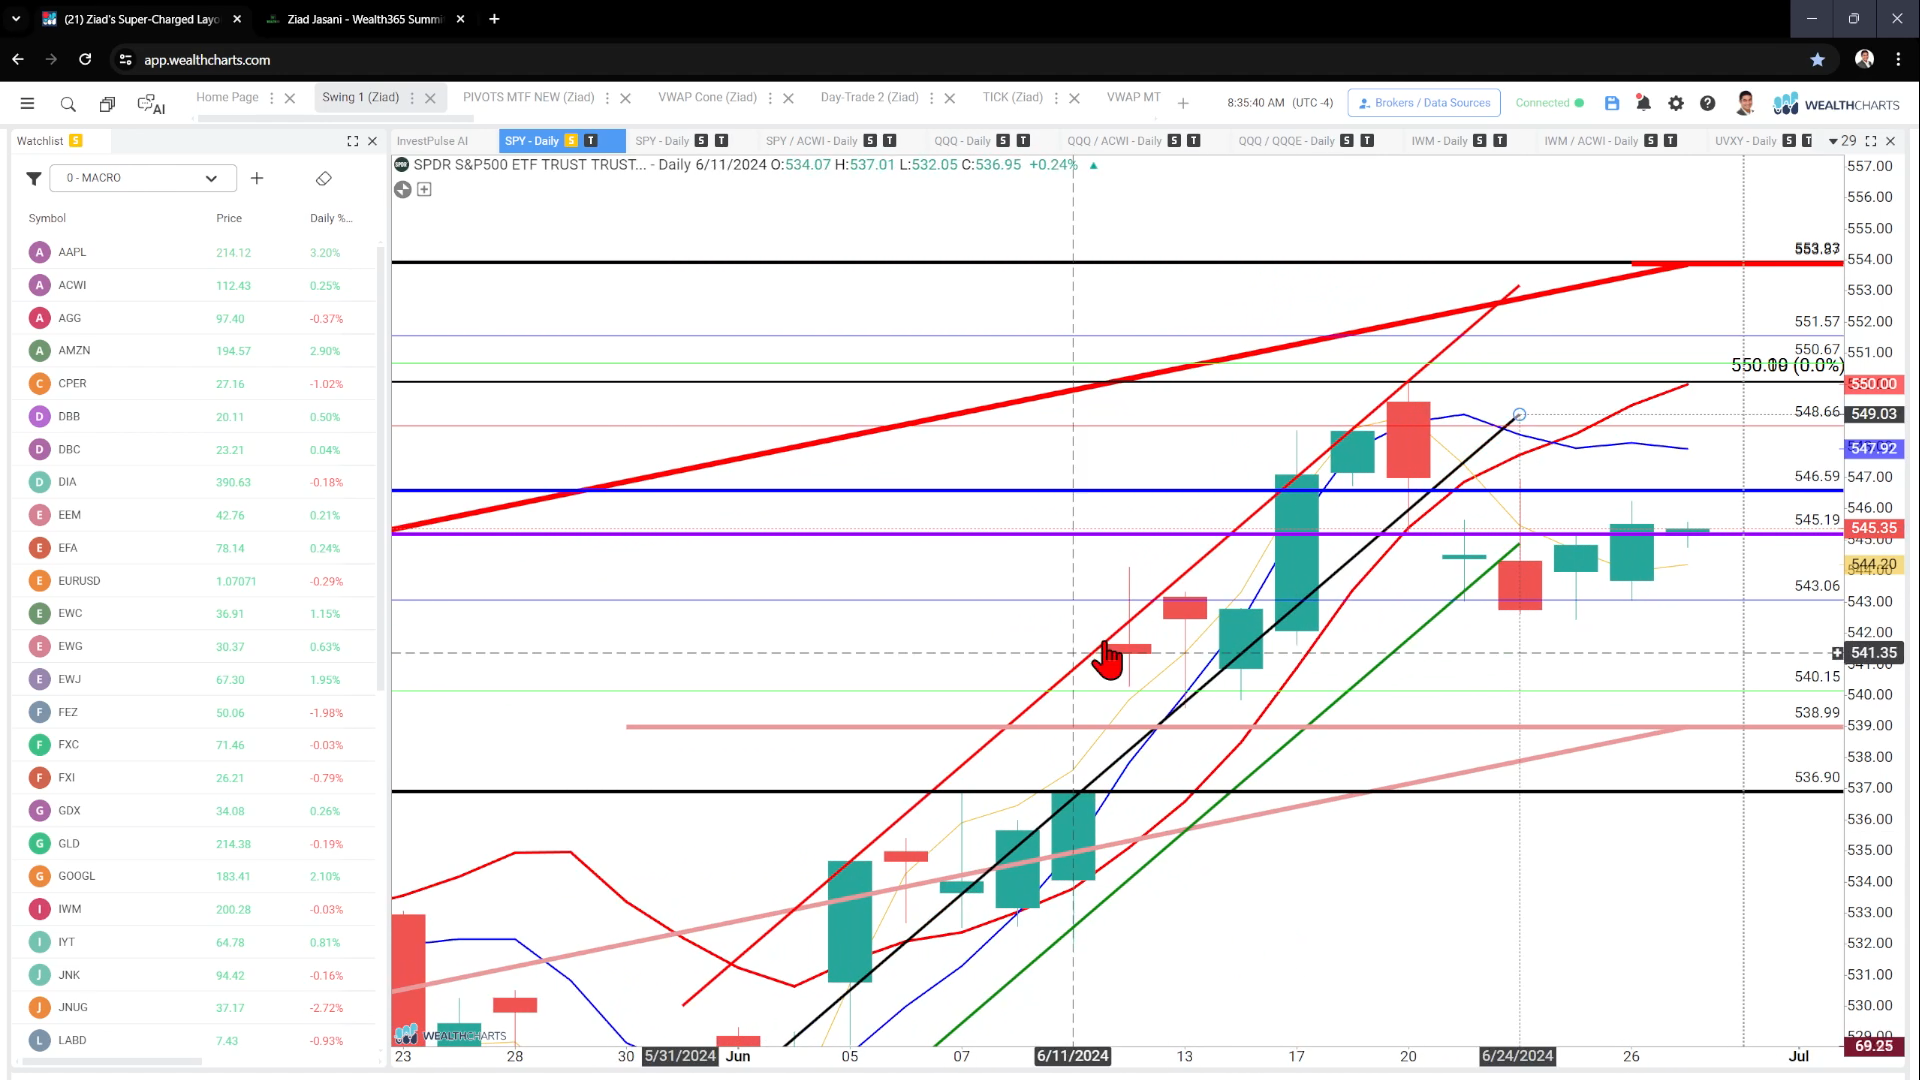The height and width of the screenshot is (1080, 1920).
Task: Open the symbol search magnifier
Action: point(68,104)
